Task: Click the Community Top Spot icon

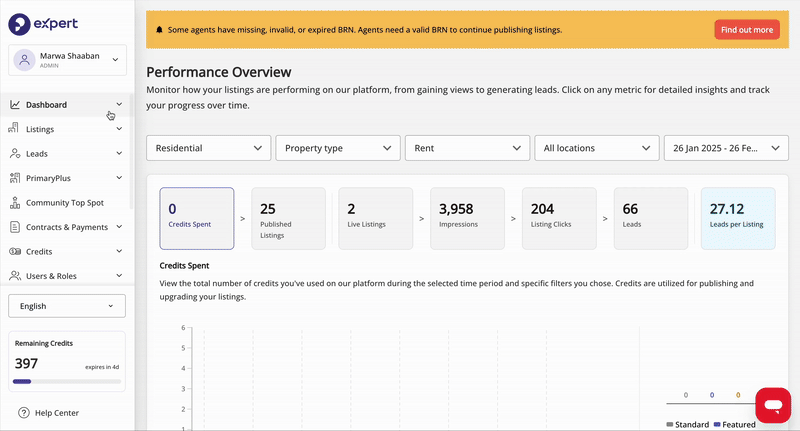Action: (x=15, y=202)
